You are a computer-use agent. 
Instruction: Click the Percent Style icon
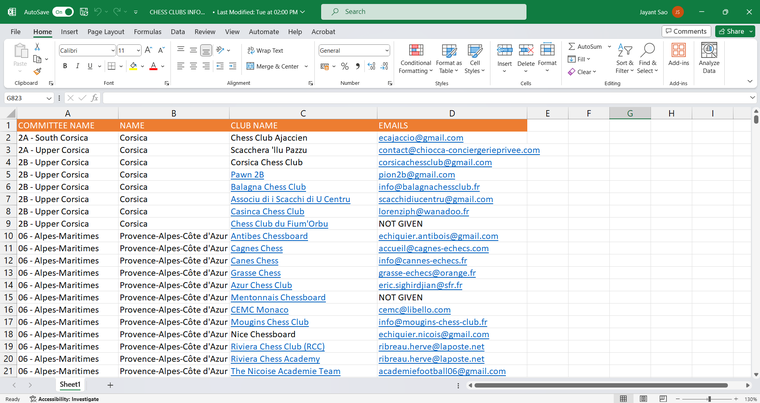coord(344,66)
